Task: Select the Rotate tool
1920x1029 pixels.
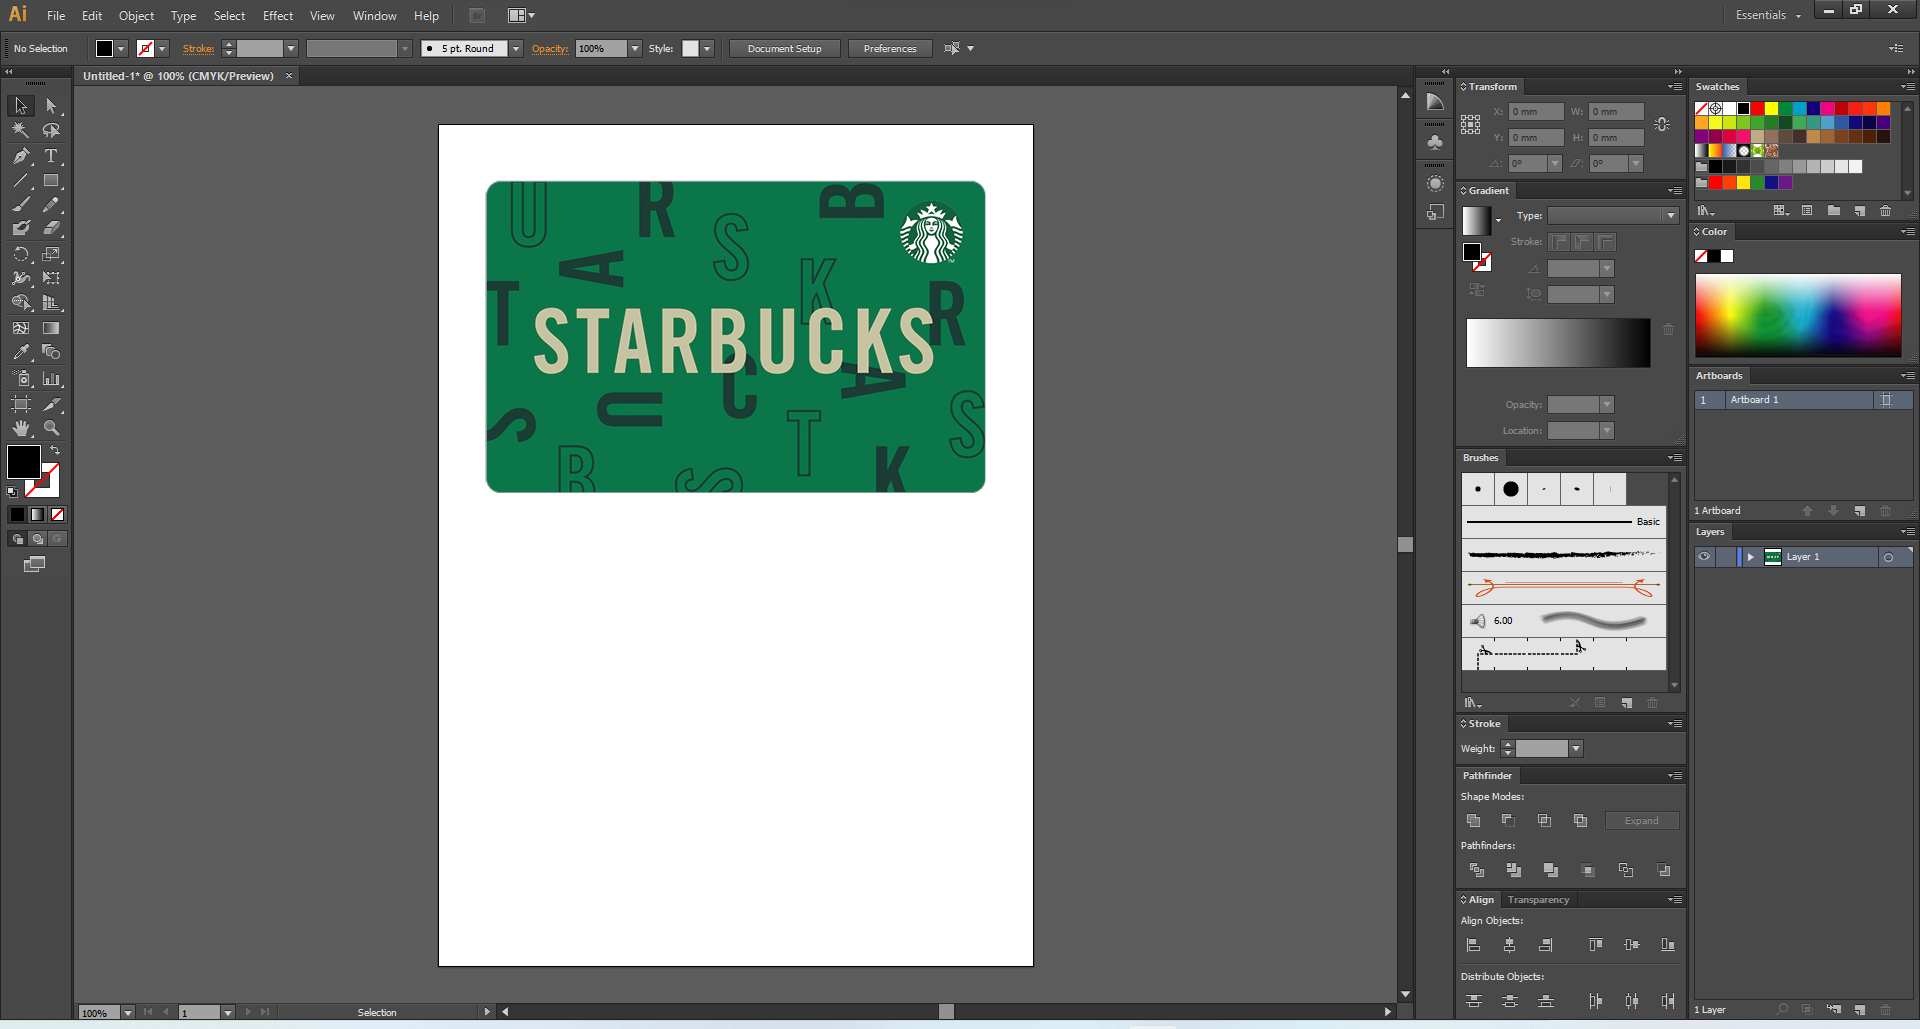Action: coord(21,255)
